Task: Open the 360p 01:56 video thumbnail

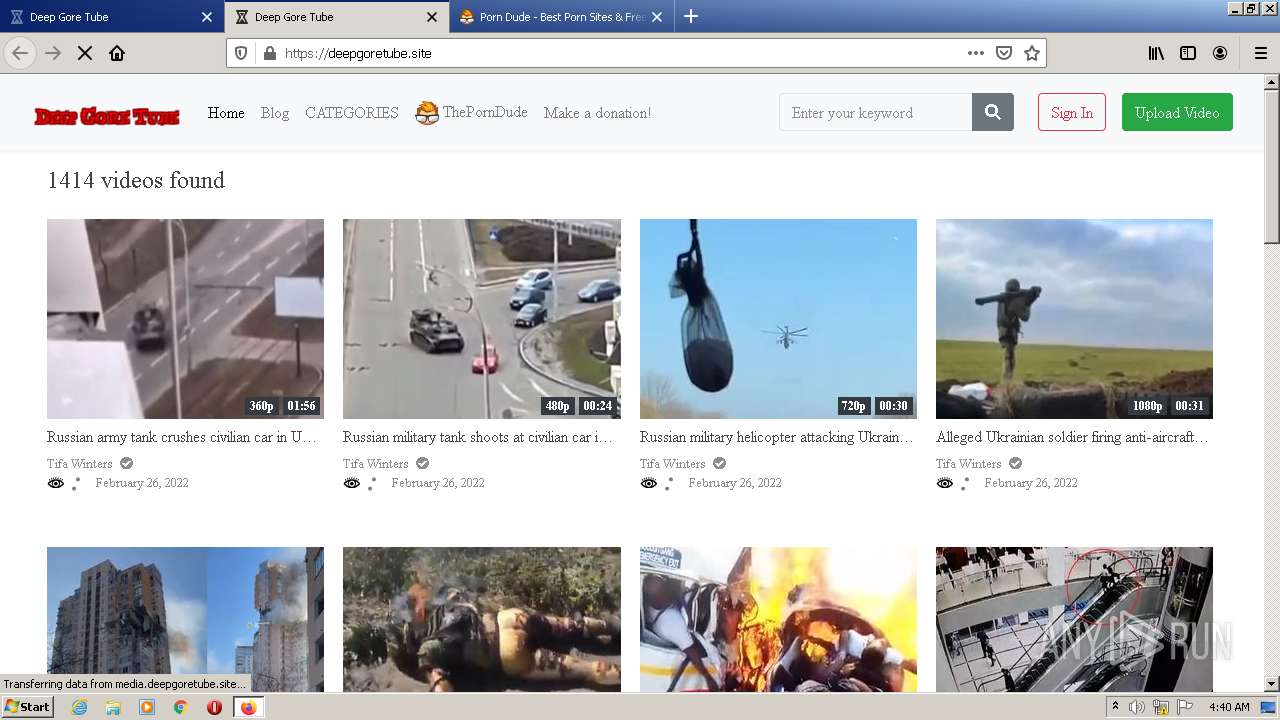Action: pos(185,319)
